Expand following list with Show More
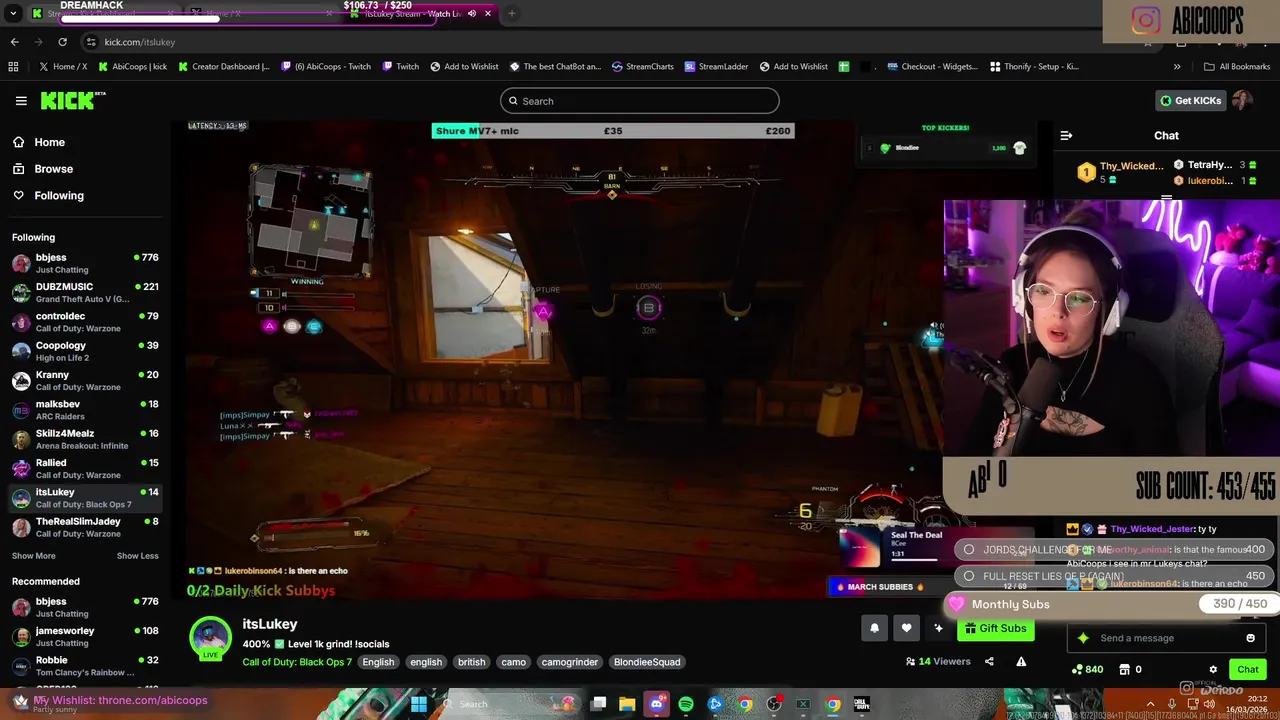This screenshot has height=720, width=1280. pos(34,556)
